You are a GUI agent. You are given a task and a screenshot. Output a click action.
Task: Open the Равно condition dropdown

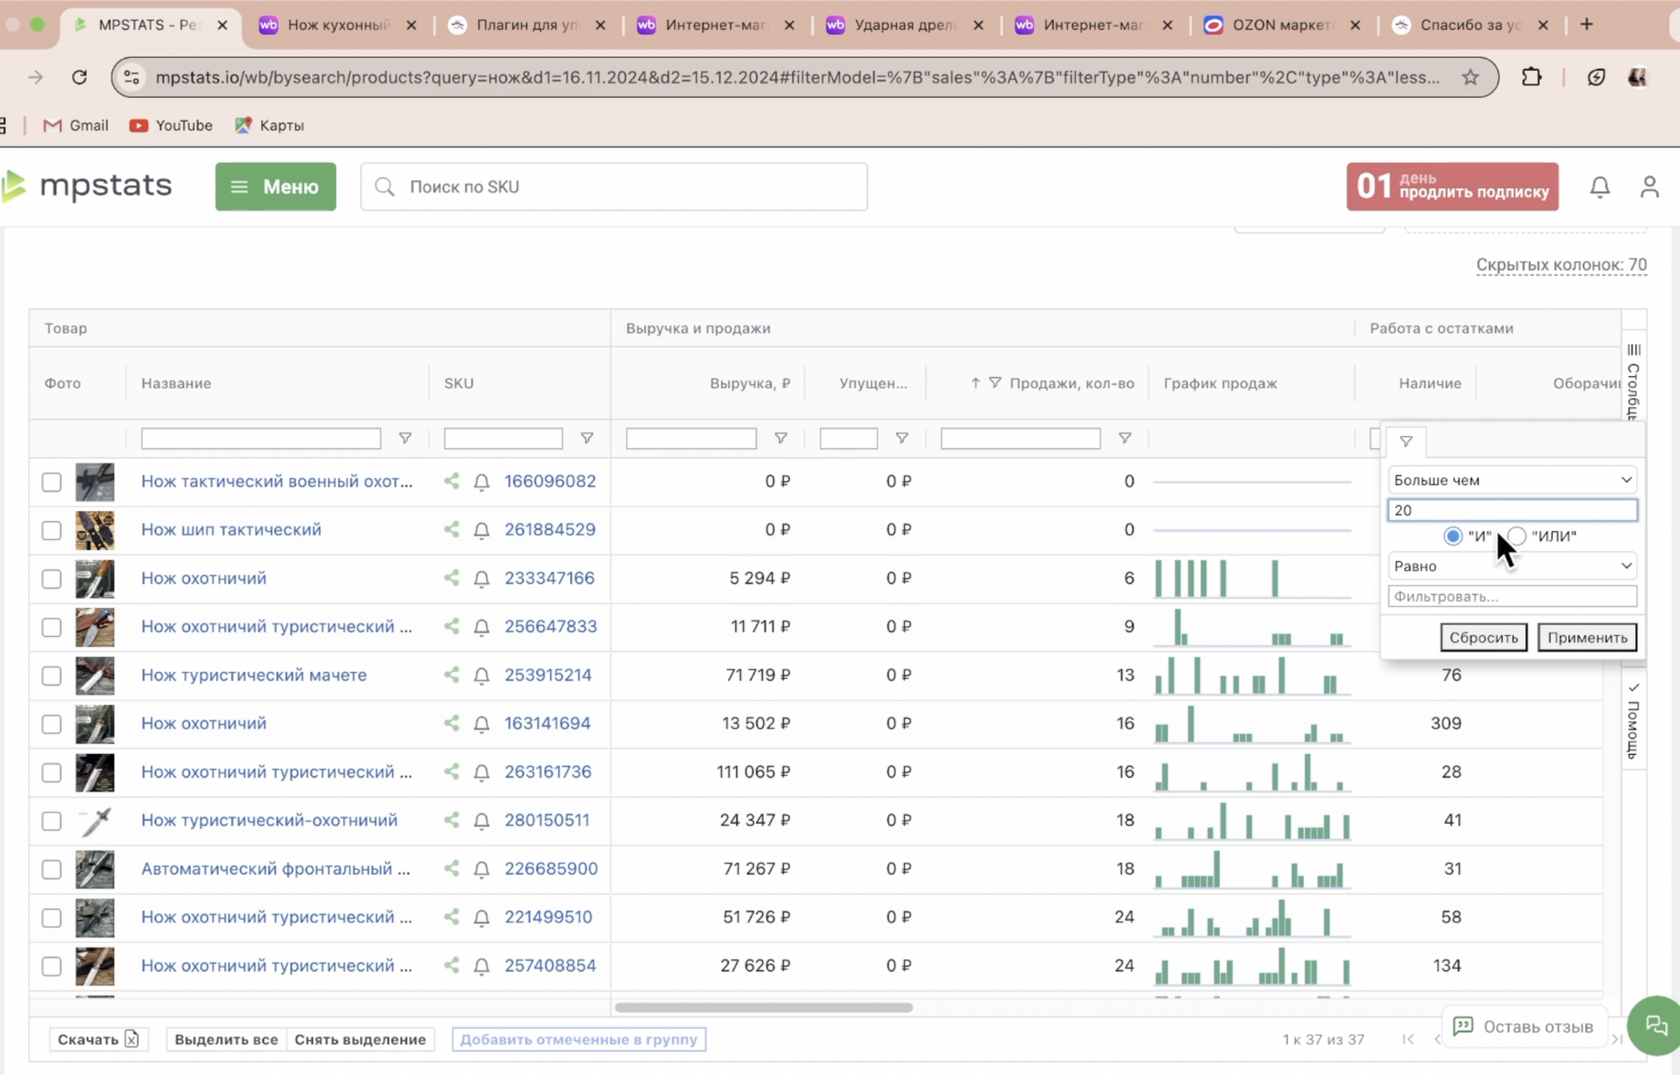click(x=1512, y=566)
